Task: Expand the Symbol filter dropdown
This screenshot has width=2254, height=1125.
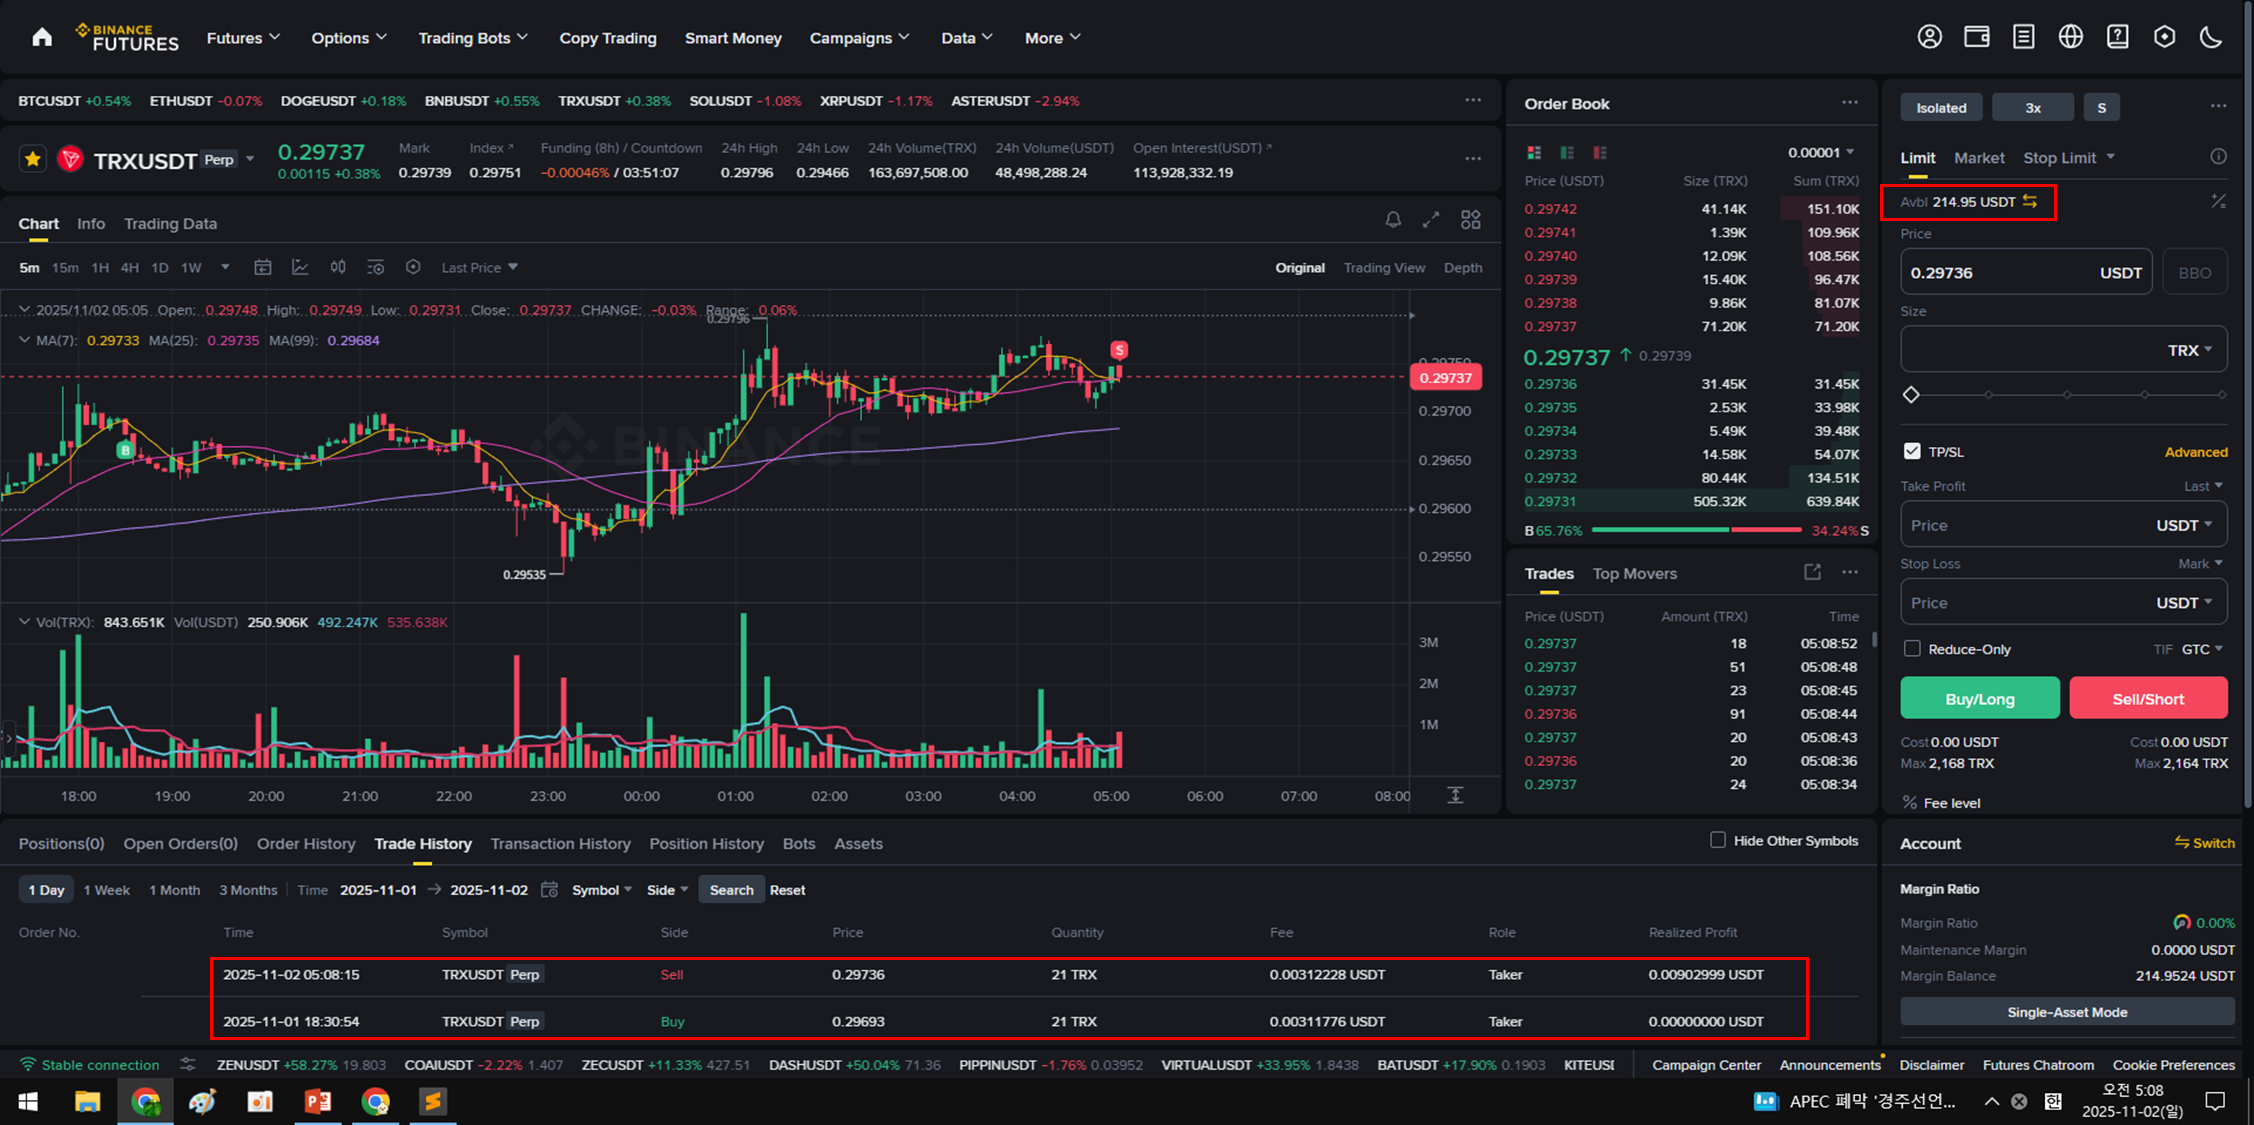Action: tap(601, 890)
